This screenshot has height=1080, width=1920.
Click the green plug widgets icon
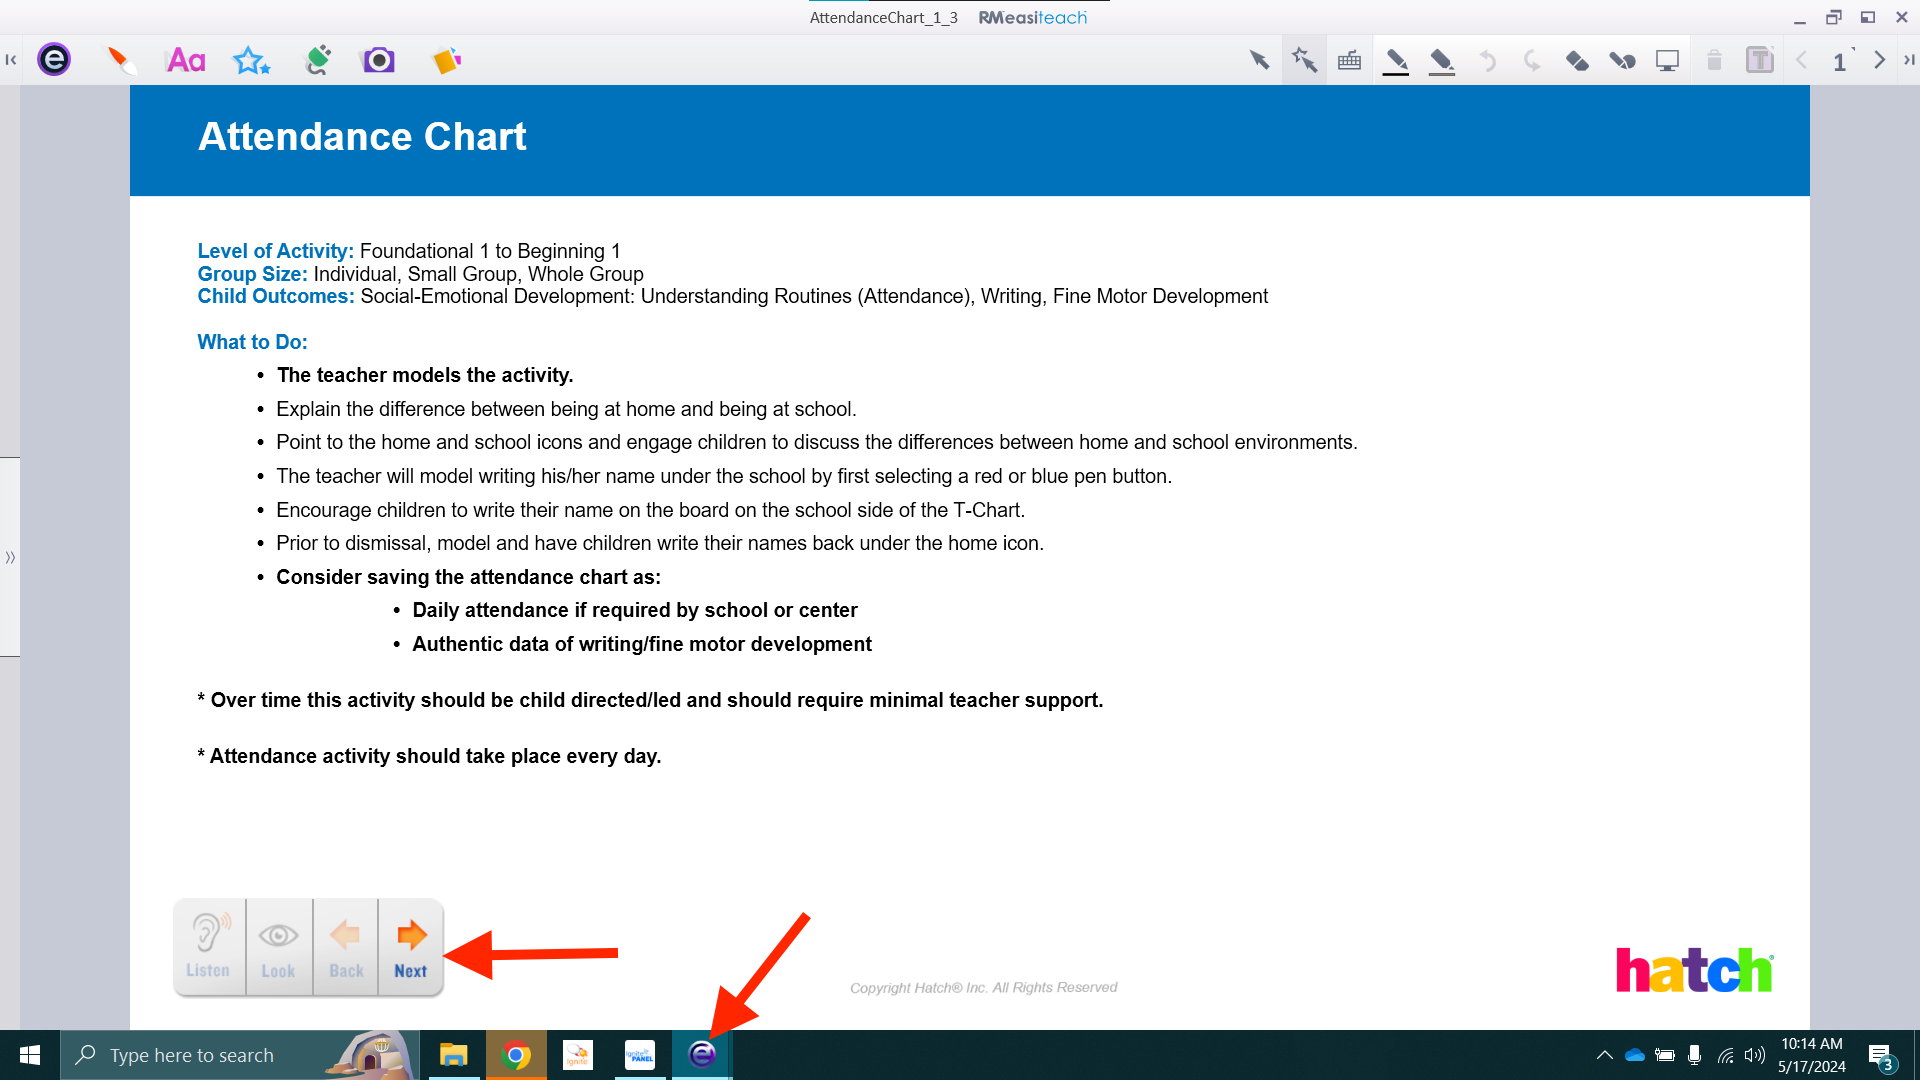[x=317, y=60]
